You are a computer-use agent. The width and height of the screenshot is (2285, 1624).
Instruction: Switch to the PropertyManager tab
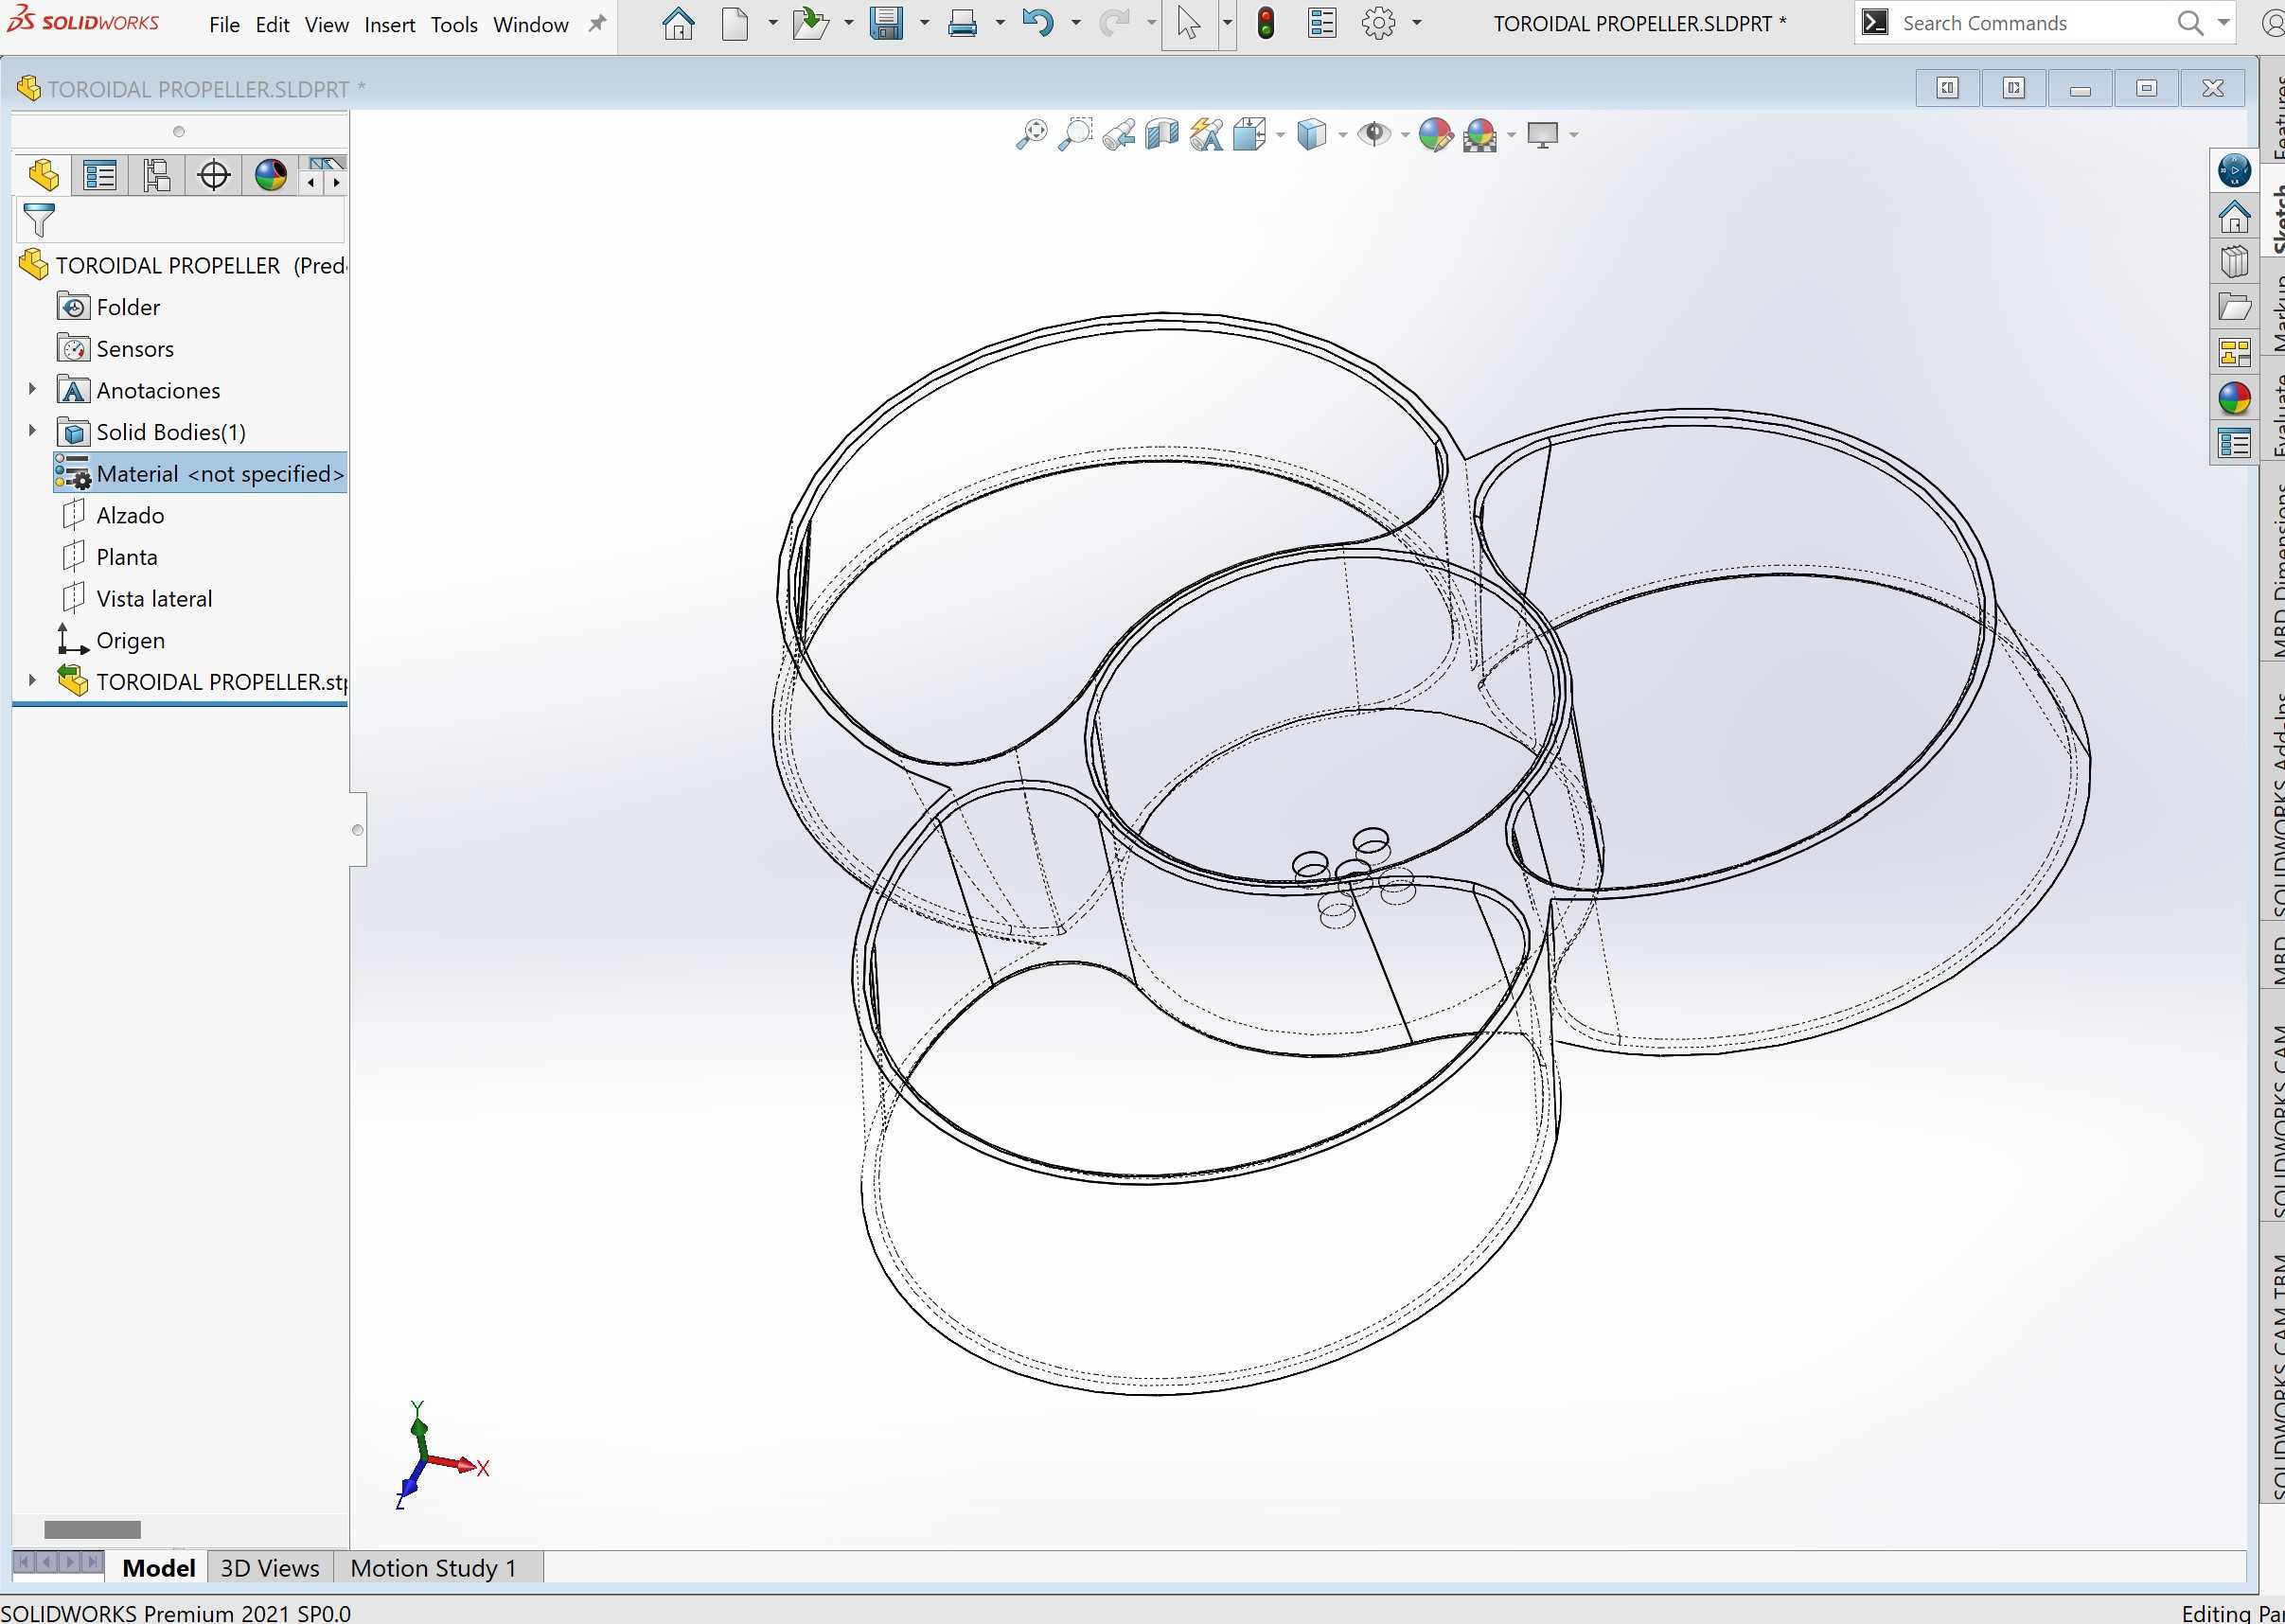pyautogui.click(x=100, y=175)
